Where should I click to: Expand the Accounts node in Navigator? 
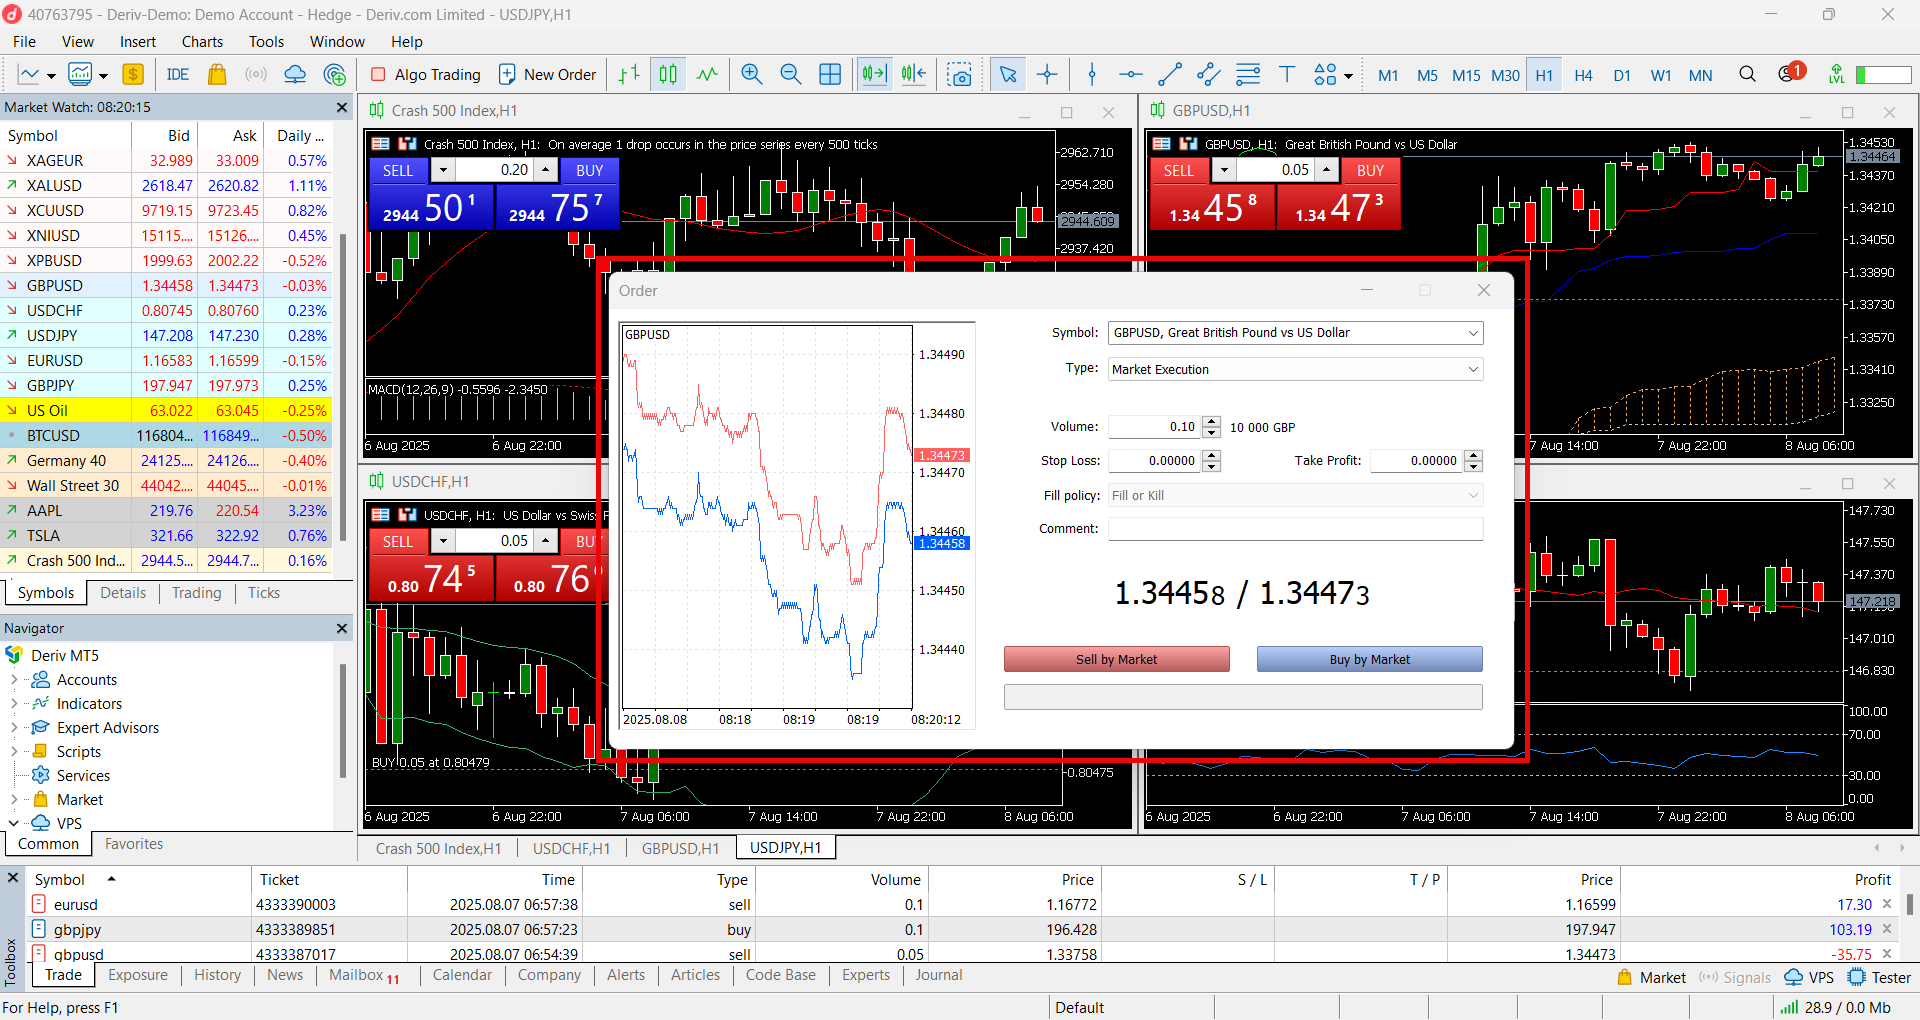coord(14,680)
